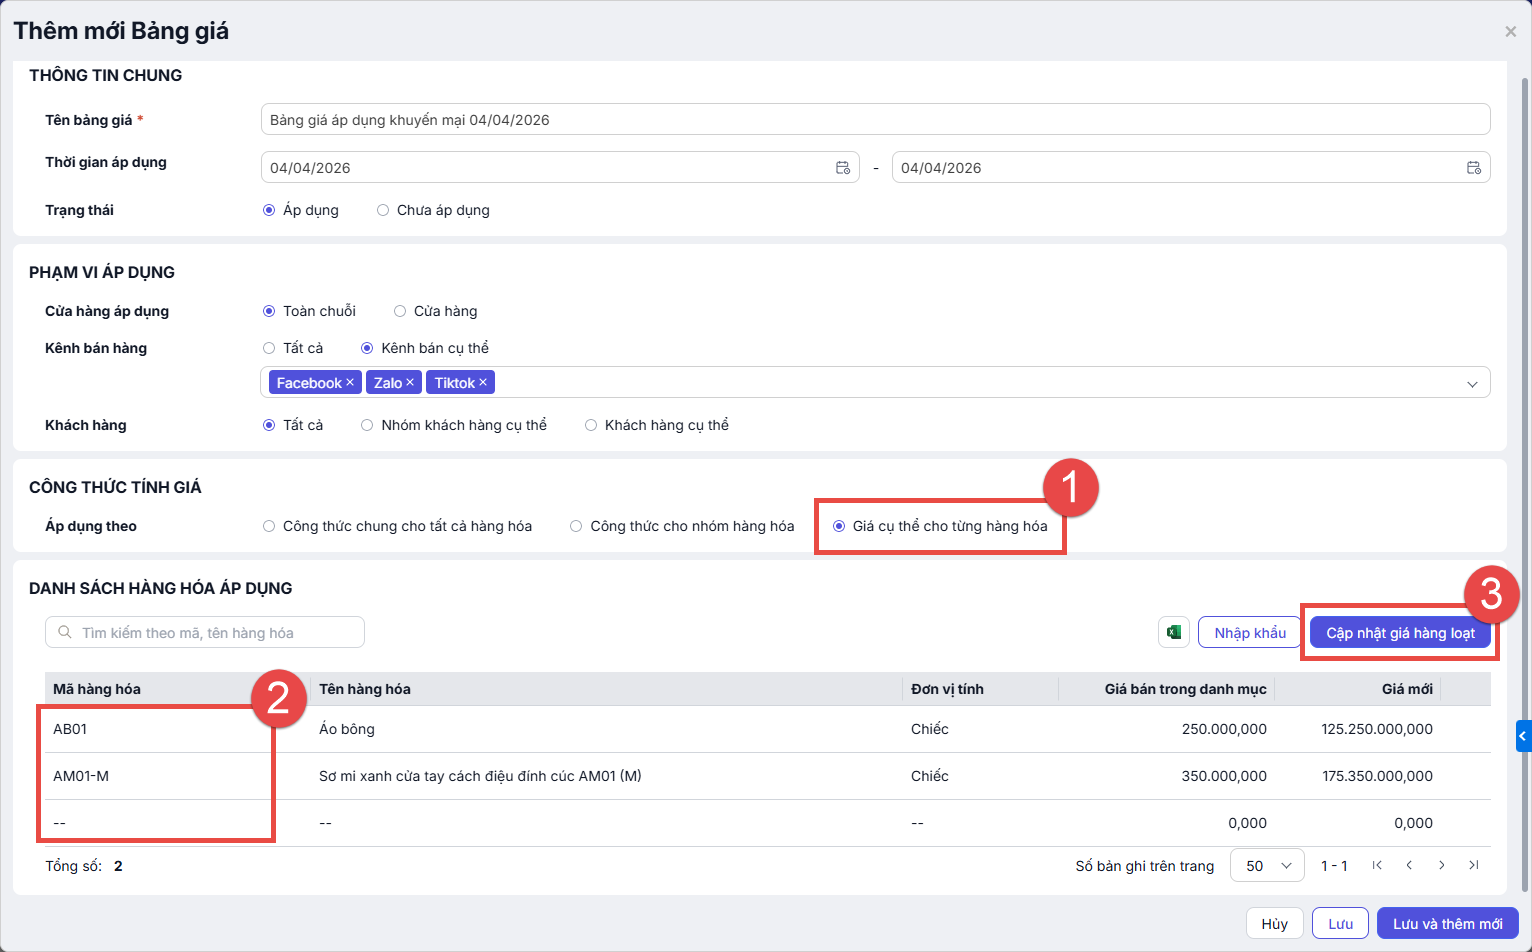The image size is (1532, 952).
Task: Click the price list name field
Action: [875, 120]
